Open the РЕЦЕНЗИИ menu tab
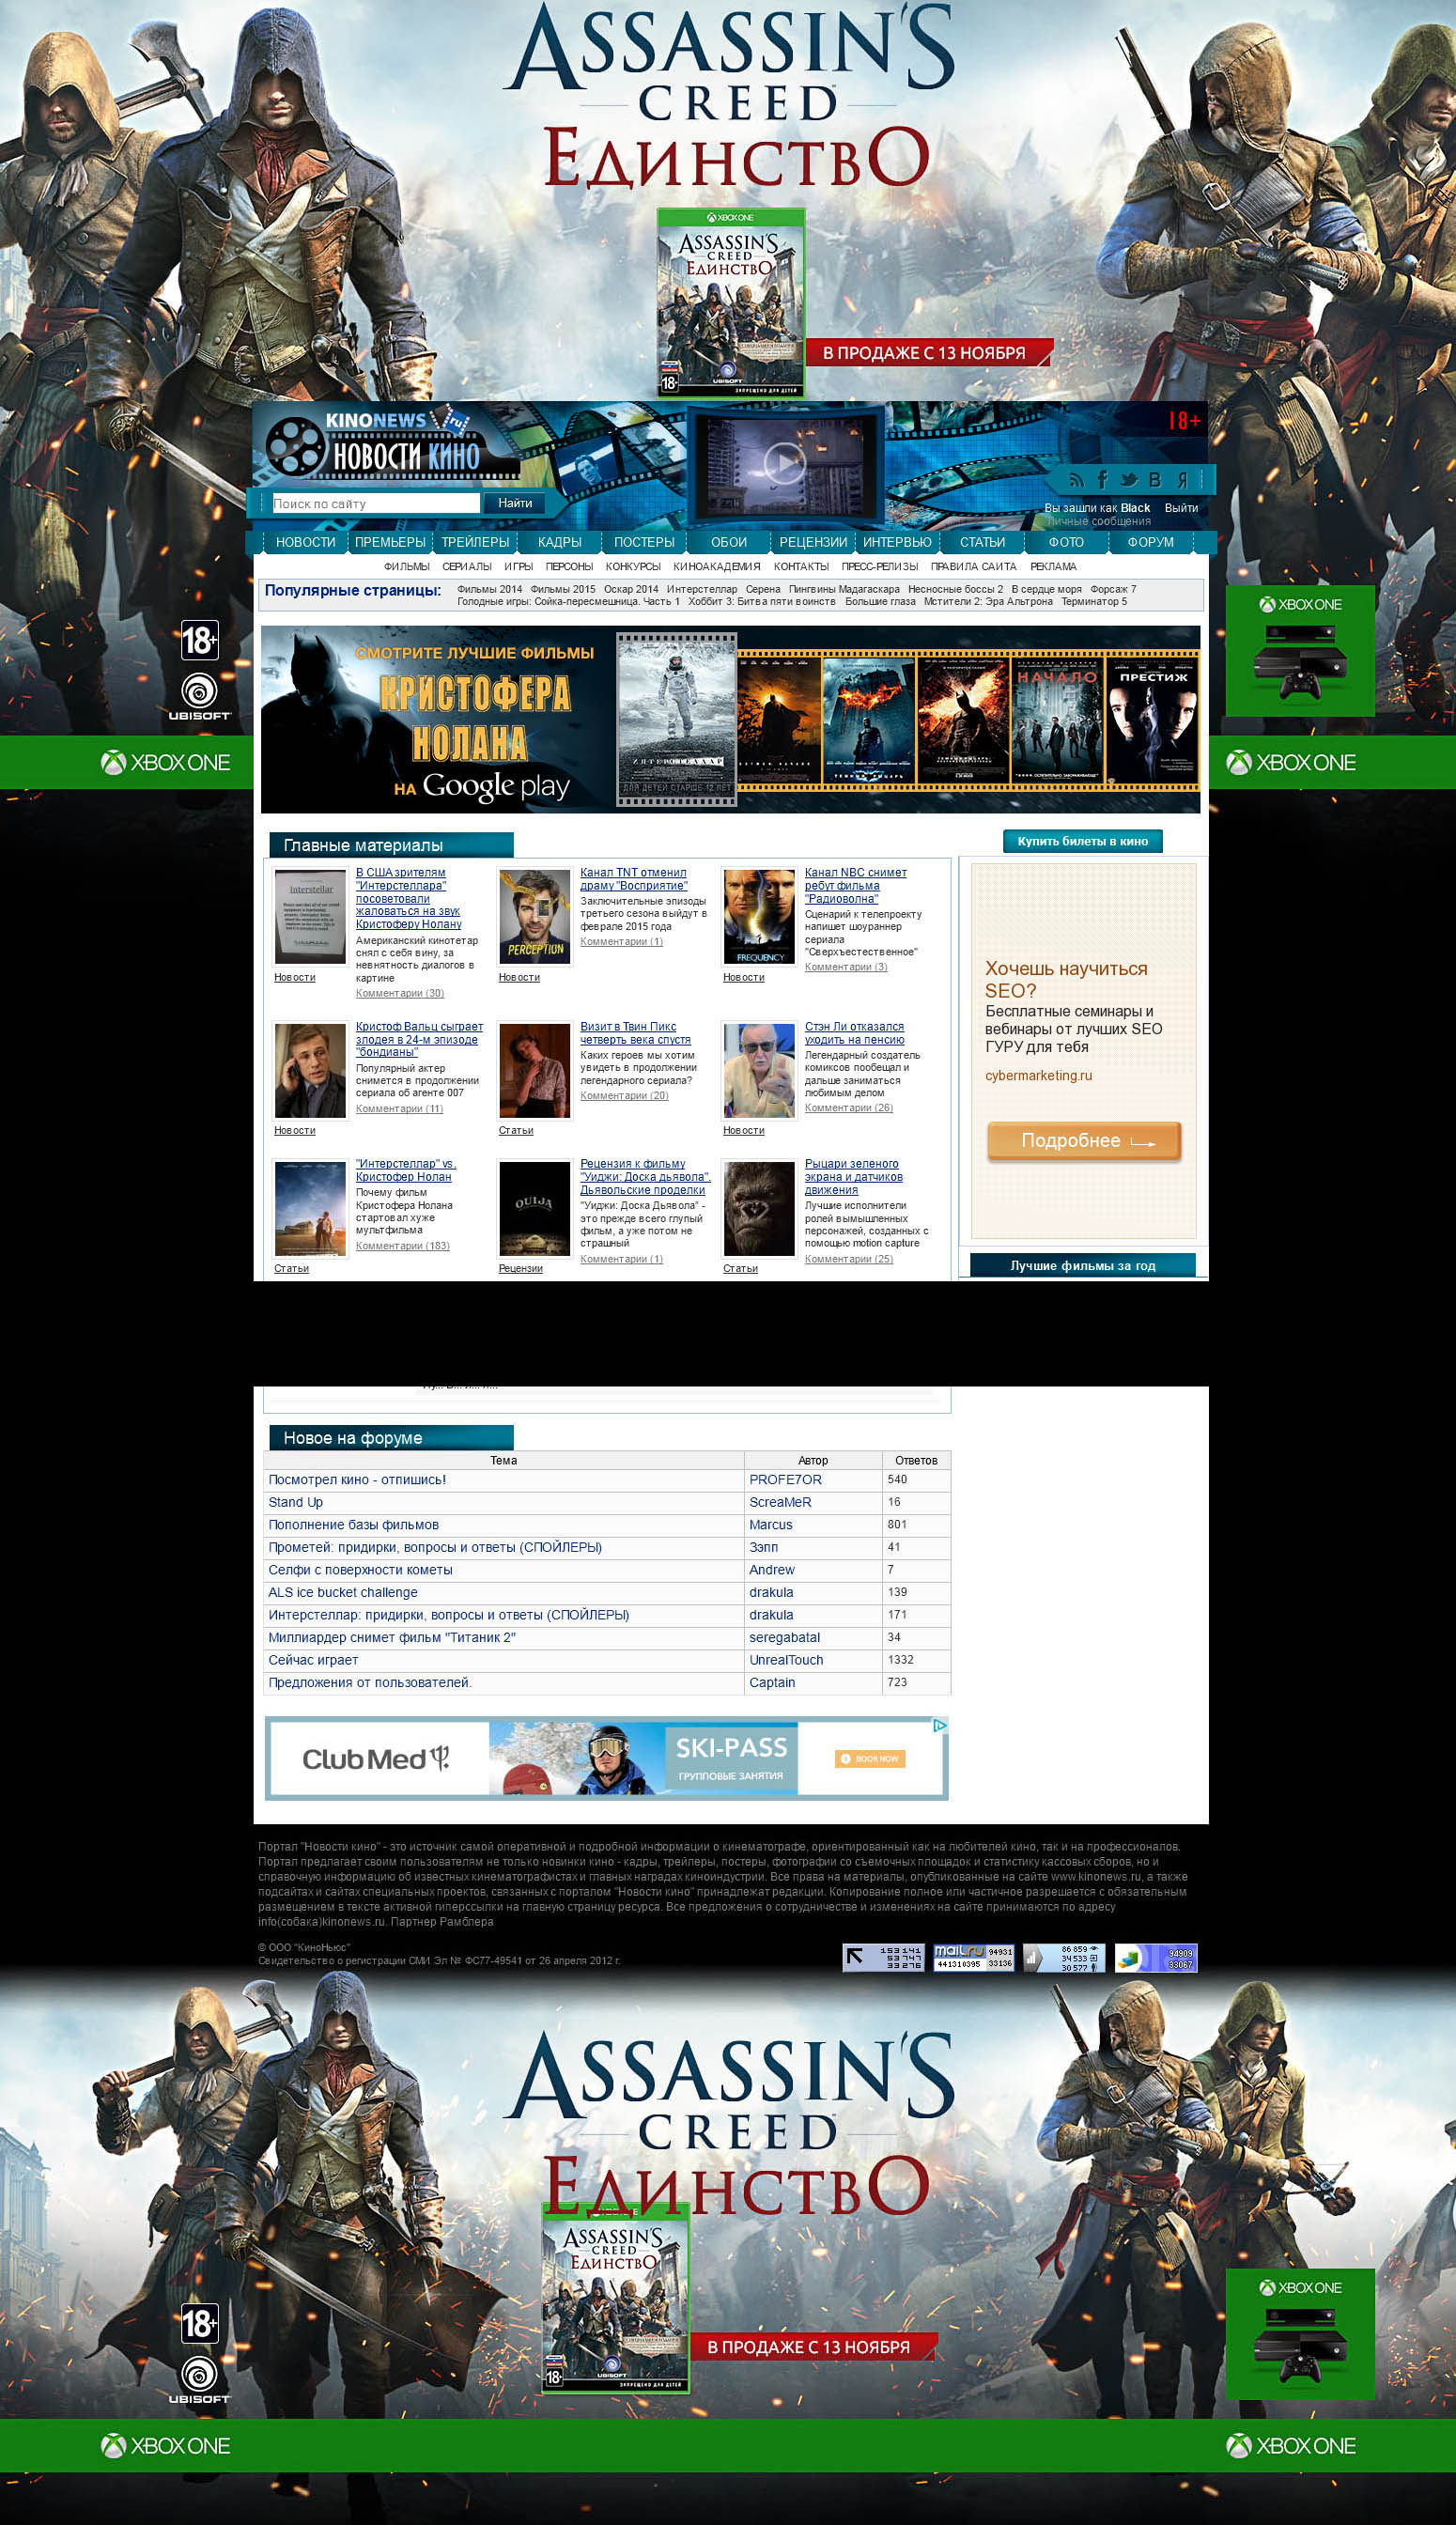Viewport: 1456px width, 2525px height. tap(813, 542)
